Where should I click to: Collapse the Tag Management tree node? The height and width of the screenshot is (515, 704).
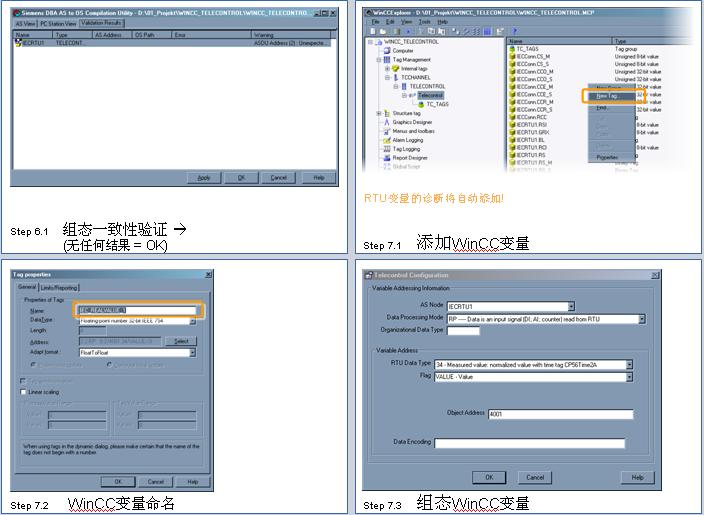379,60
